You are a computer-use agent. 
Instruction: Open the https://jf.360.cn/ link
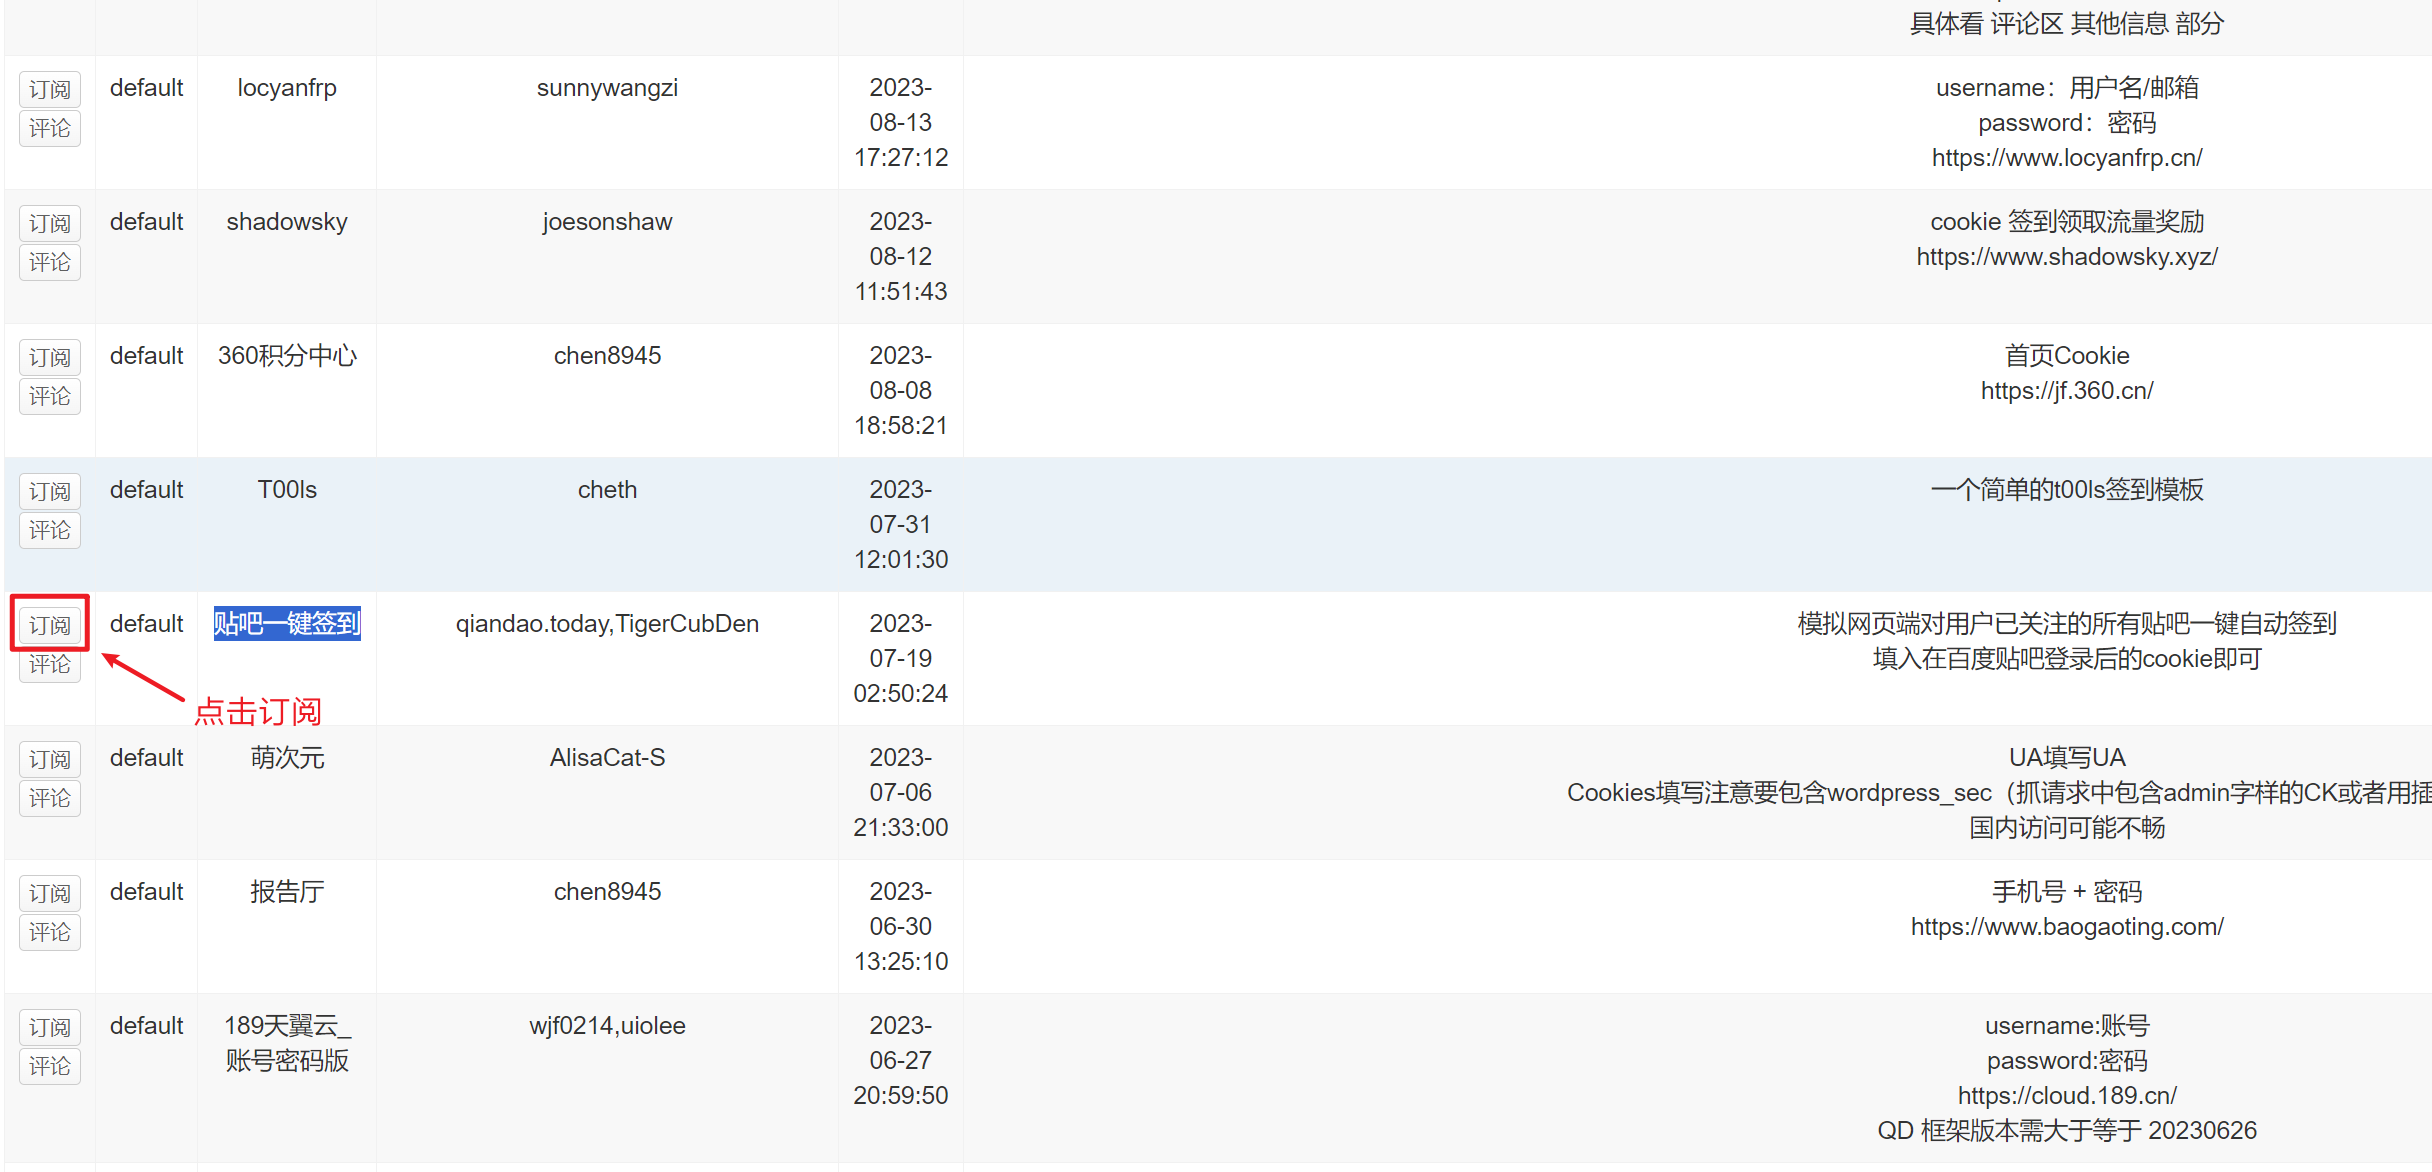tap(2066, 390)
